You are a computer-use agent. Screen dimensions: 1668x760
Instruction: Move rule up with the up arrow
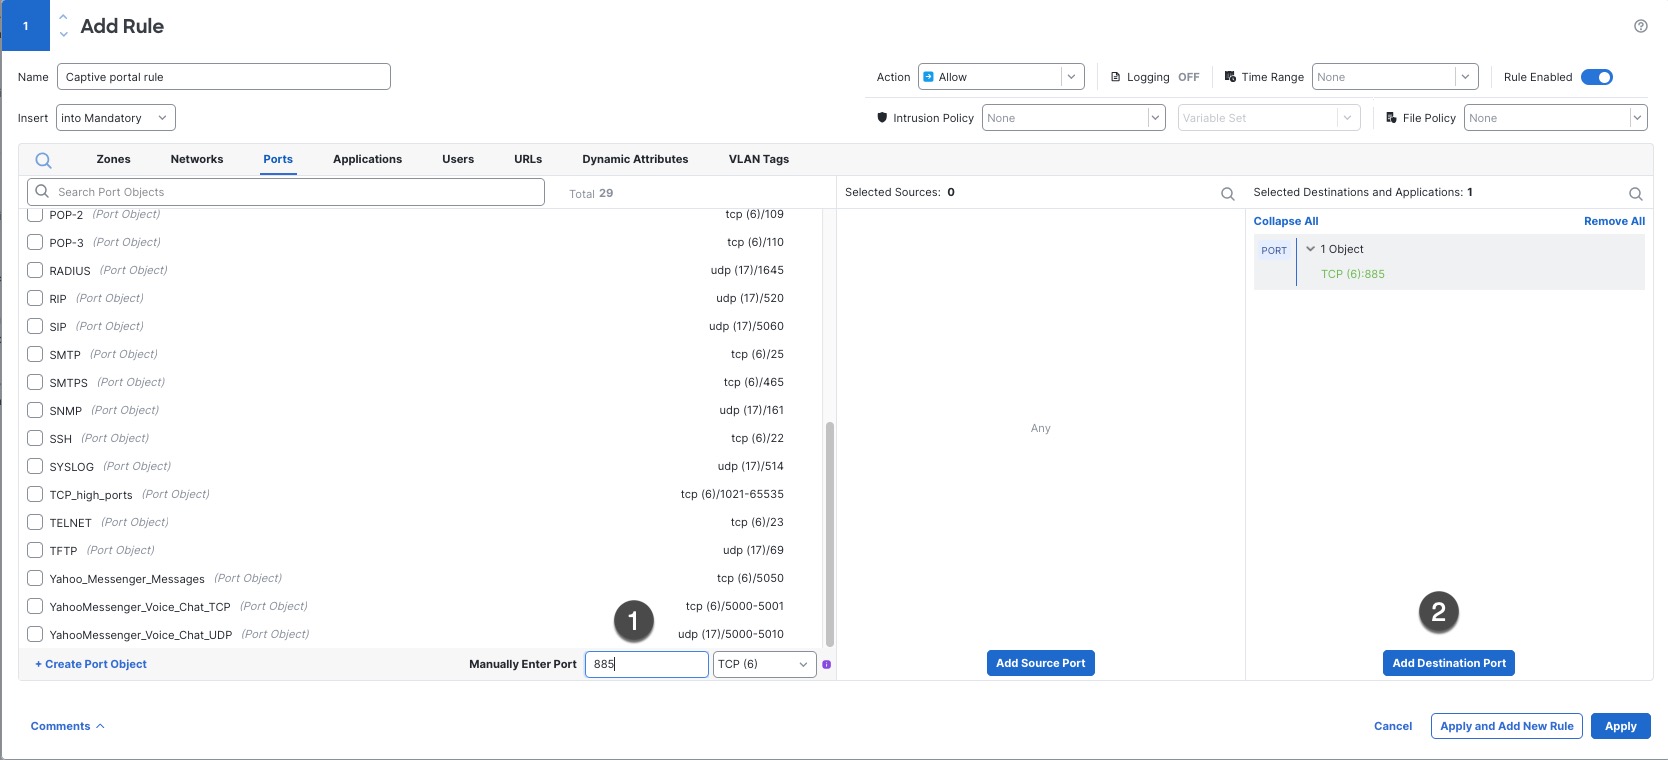coord(64,17)
